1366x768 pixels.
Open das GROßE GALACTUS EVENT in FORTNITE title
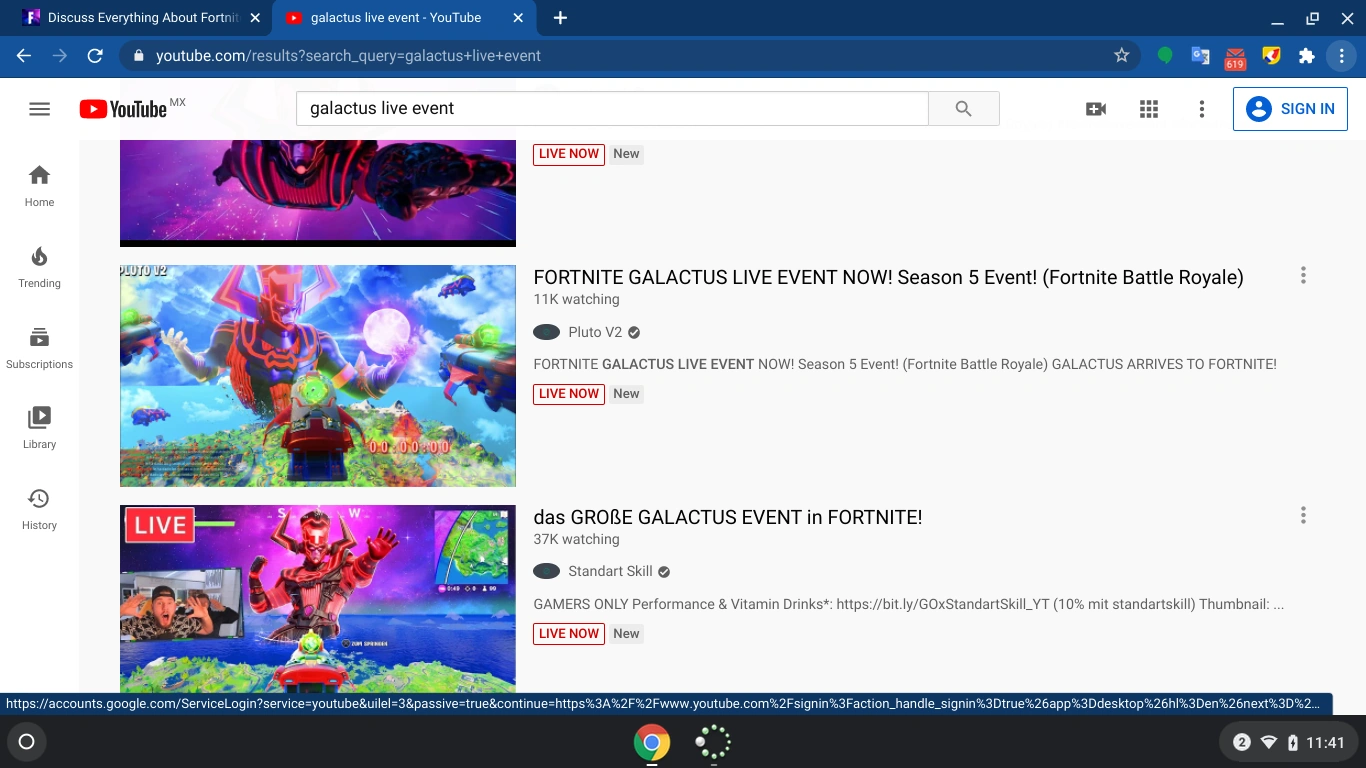(x=728, y=517)
